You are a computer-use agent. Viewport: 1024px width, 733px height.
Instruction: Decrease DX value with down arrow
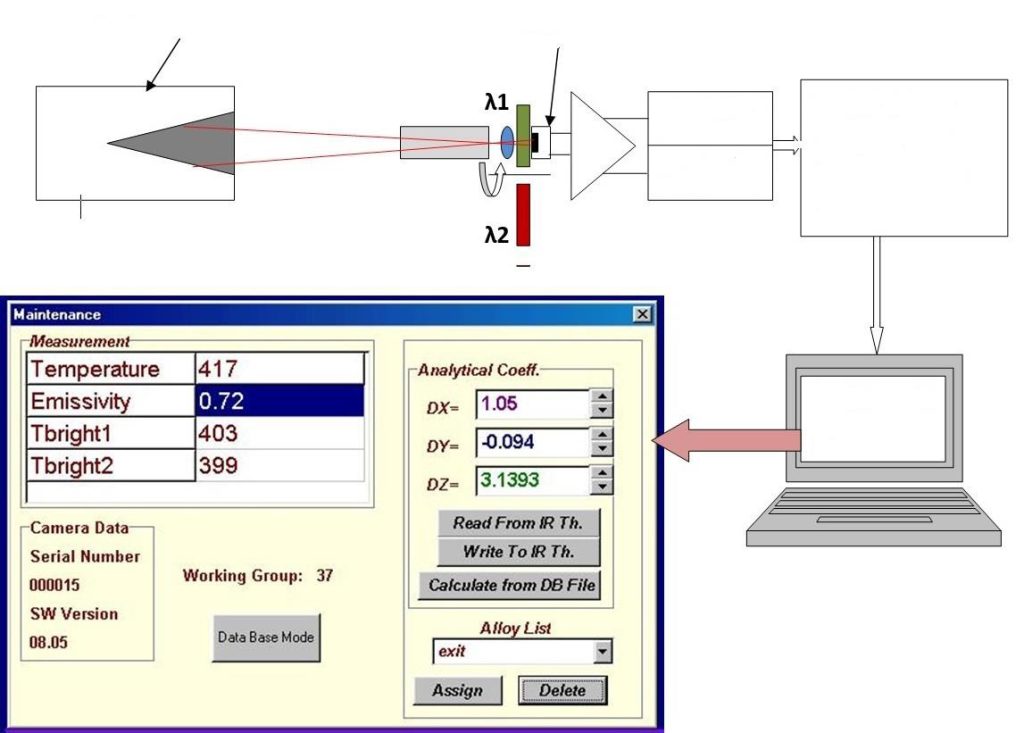[x=602, y=411]
